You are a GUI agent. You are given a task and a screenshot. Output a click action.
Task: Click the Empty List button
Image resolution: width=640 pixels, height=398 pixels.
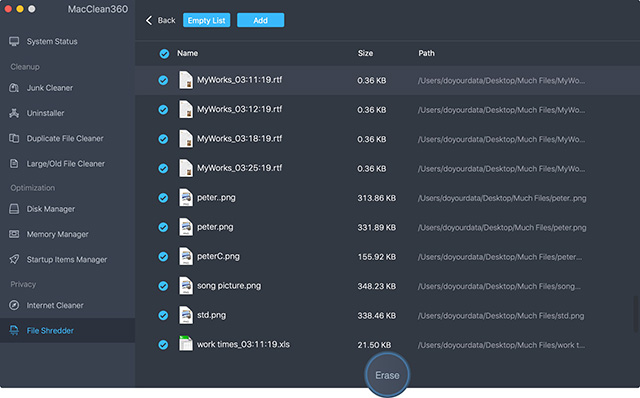point(207,20)
